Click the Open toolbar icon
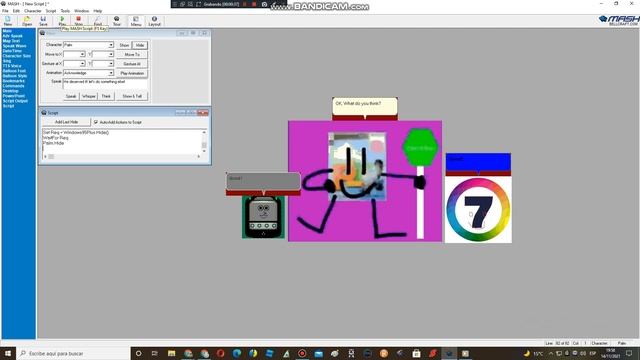640x360 pixels. click(27, 21)
